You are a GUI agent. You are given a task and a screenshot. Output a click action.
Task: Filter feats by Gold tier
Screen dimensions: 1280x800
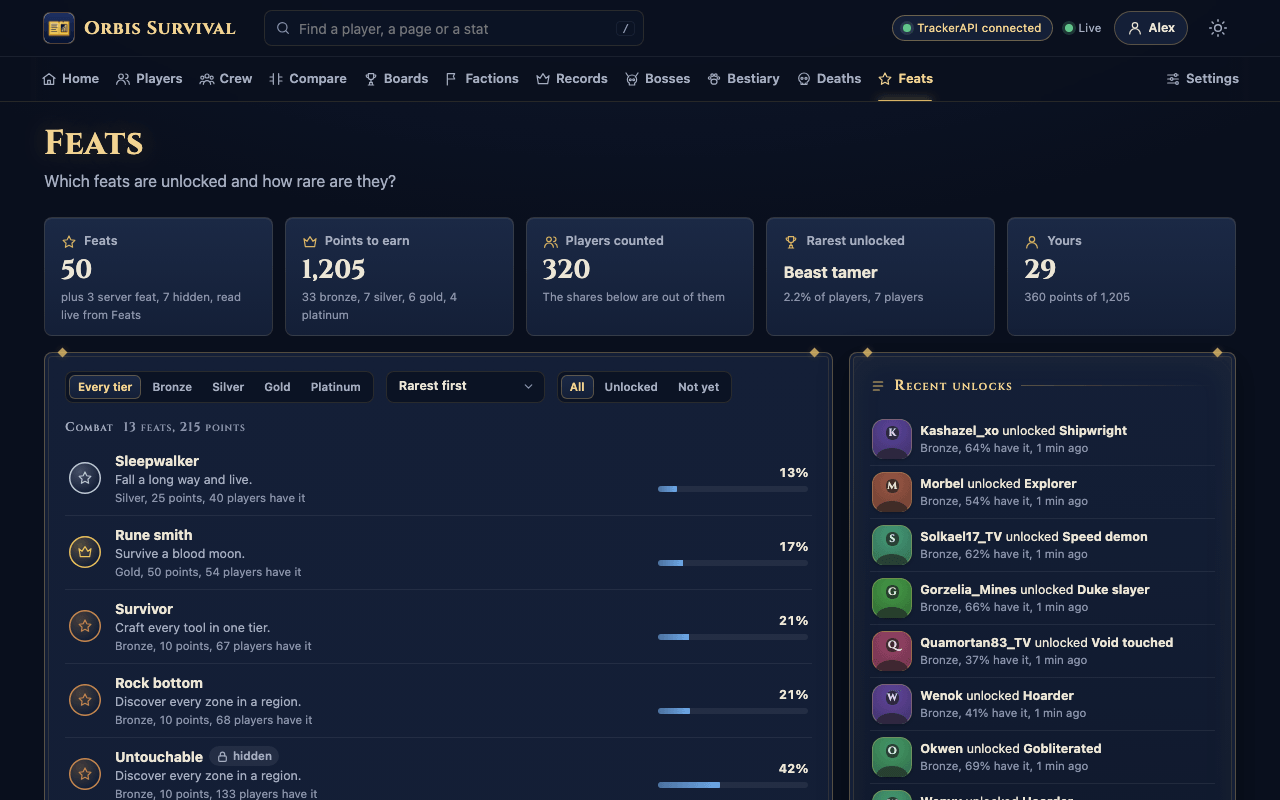click(x=277, y=387)
